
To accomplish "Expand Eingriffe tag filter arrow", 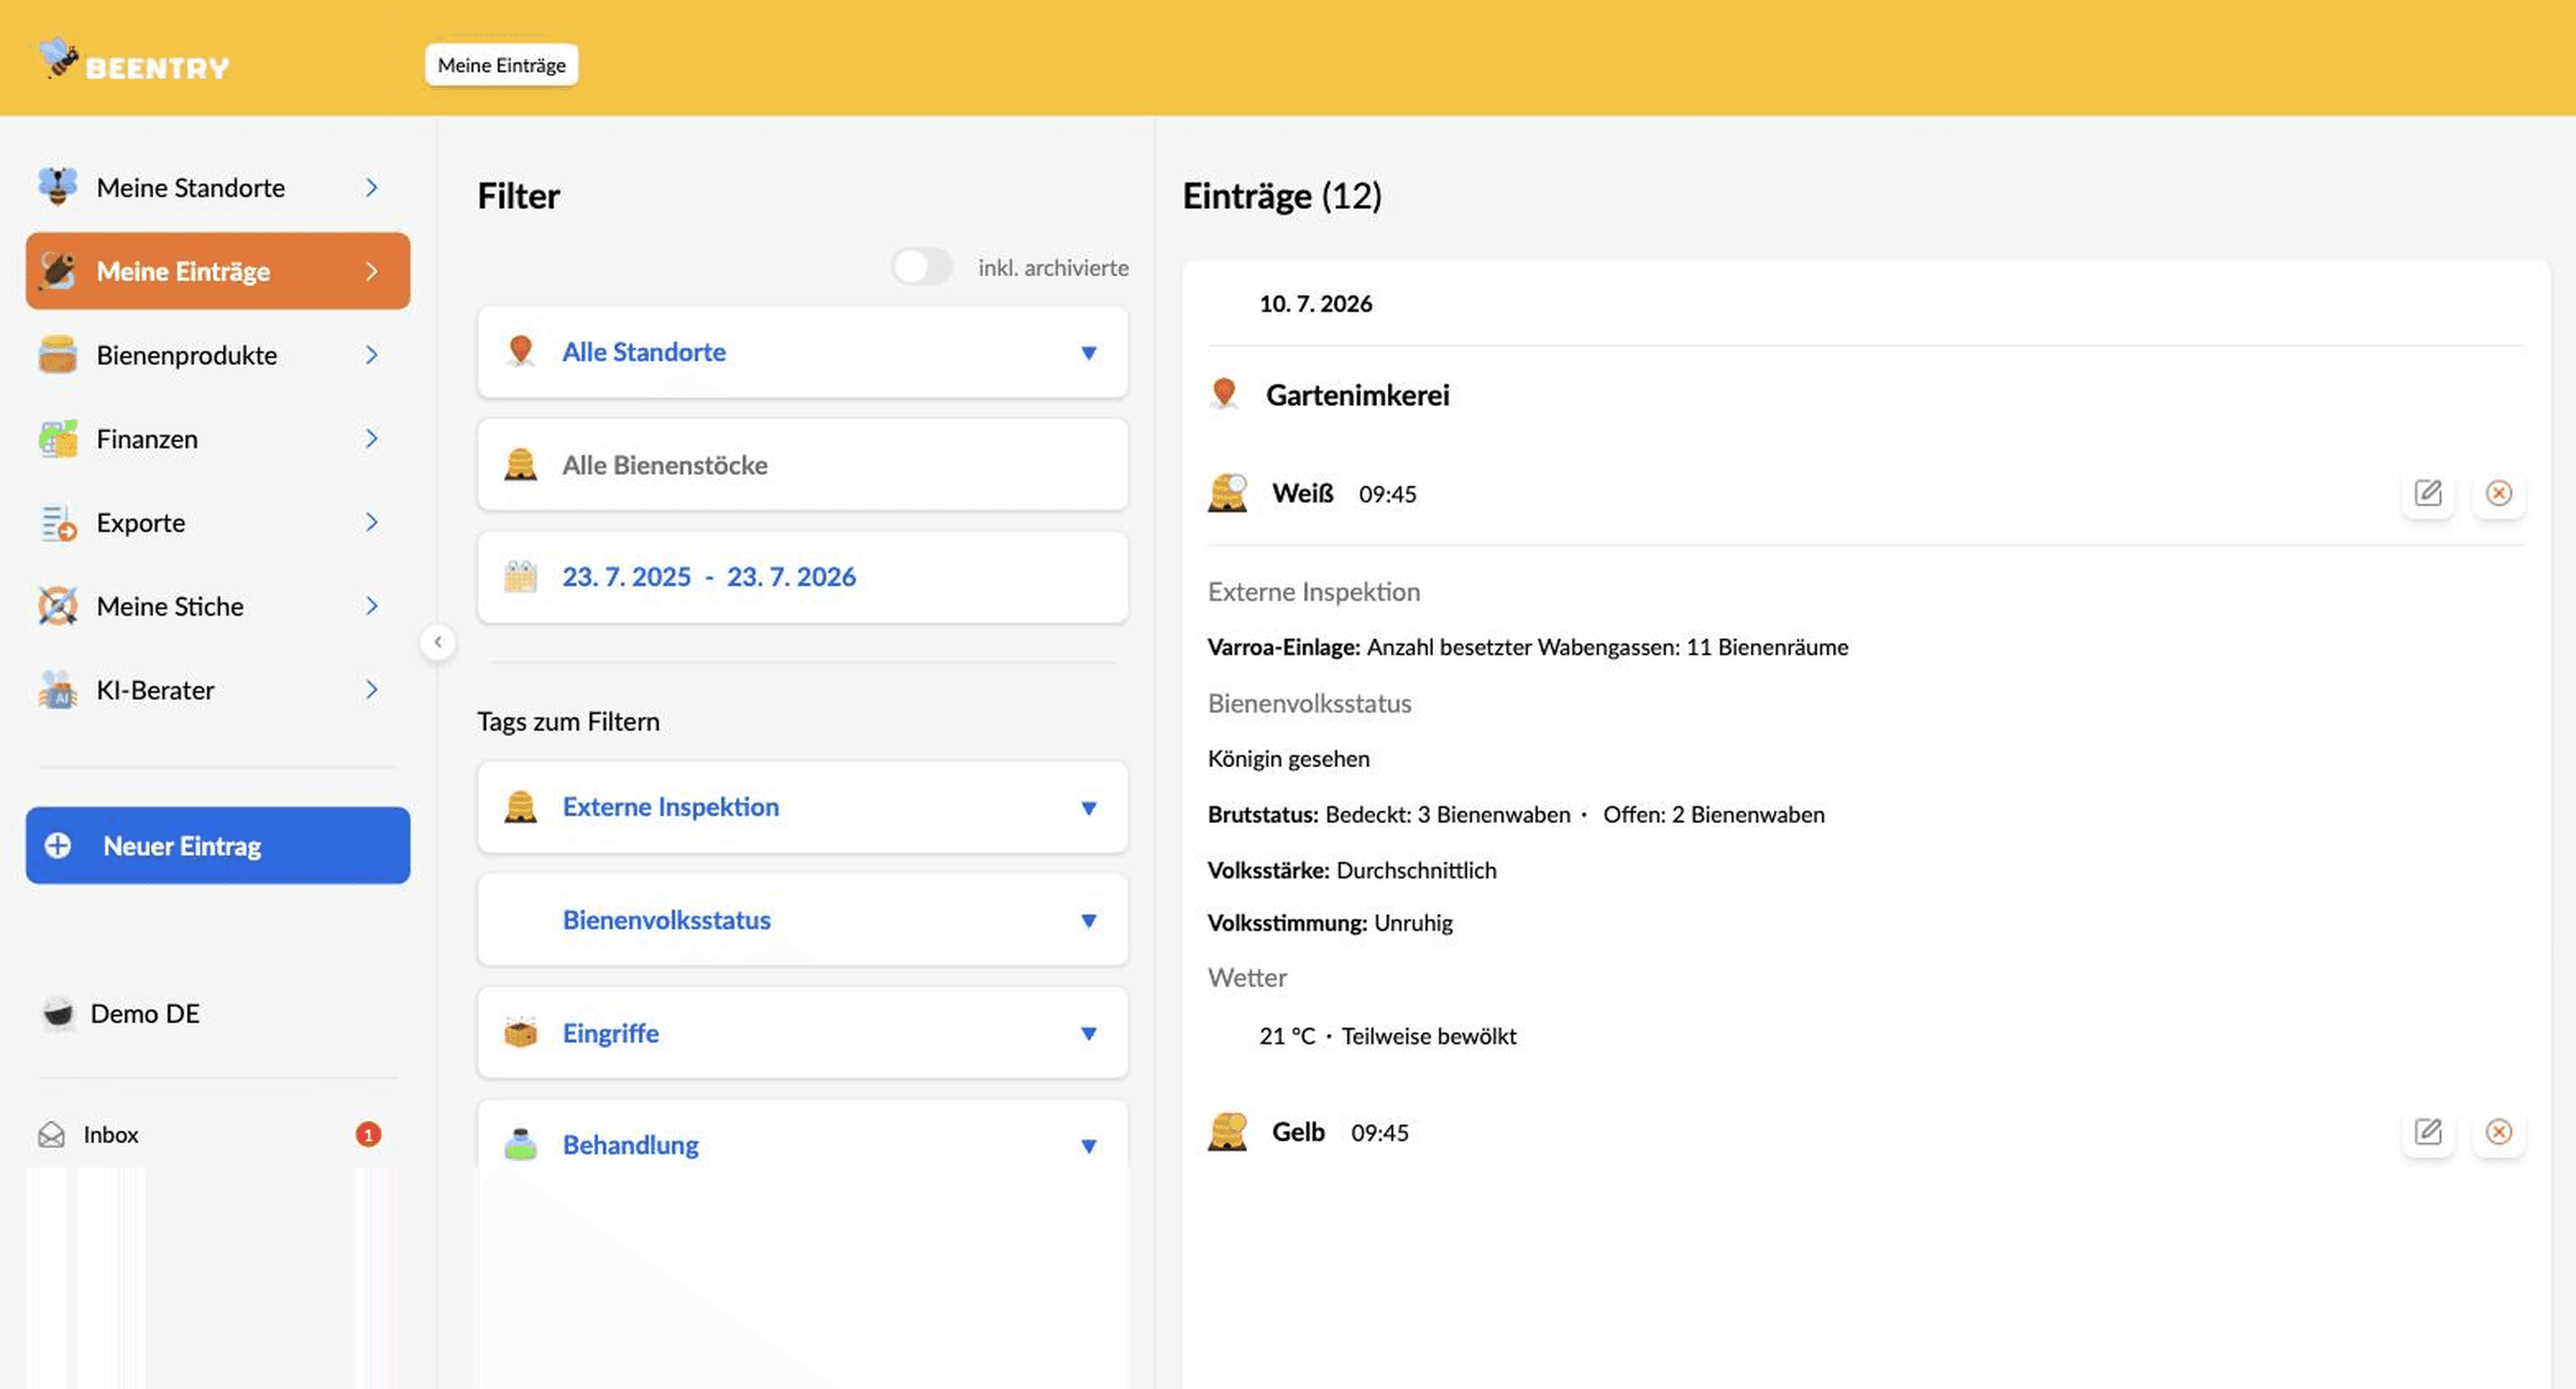I will coord(1089,1034).
